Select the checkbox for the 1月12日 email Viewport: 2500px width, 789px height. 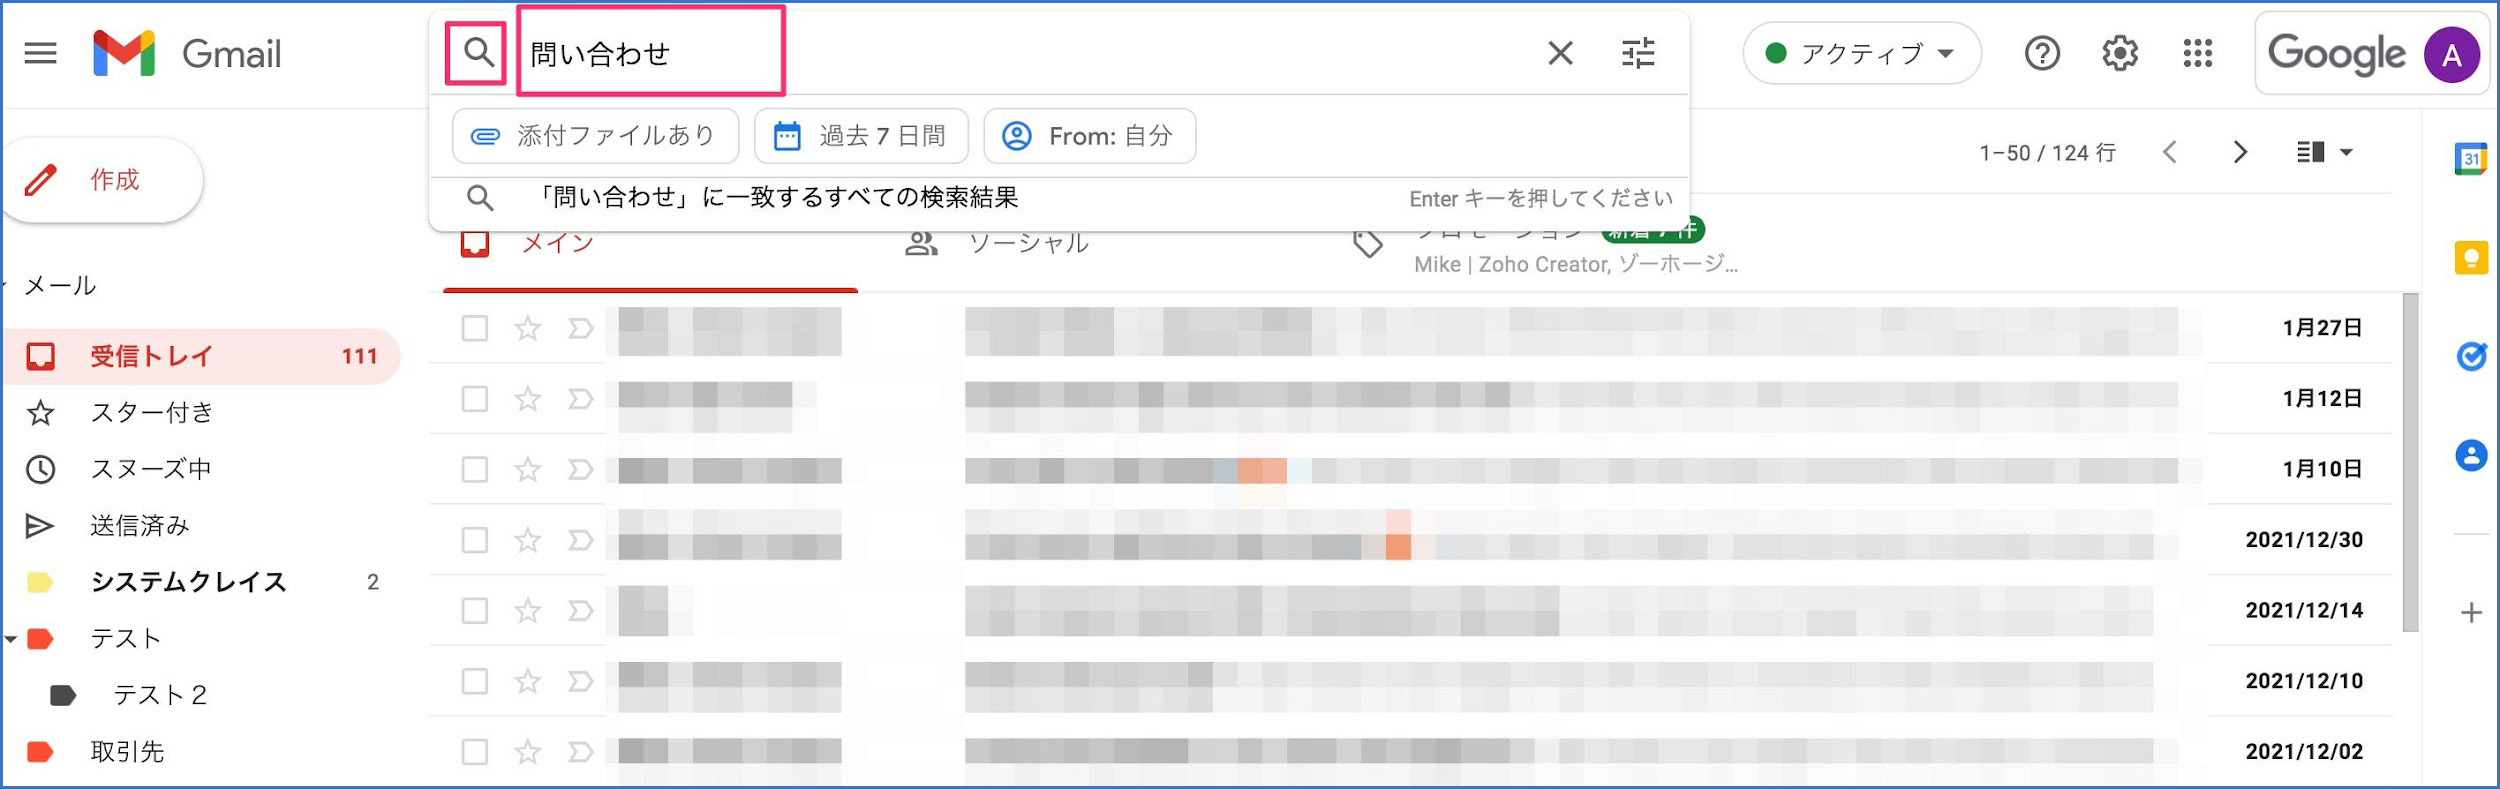pyautogui.click(x=475, y=399)
